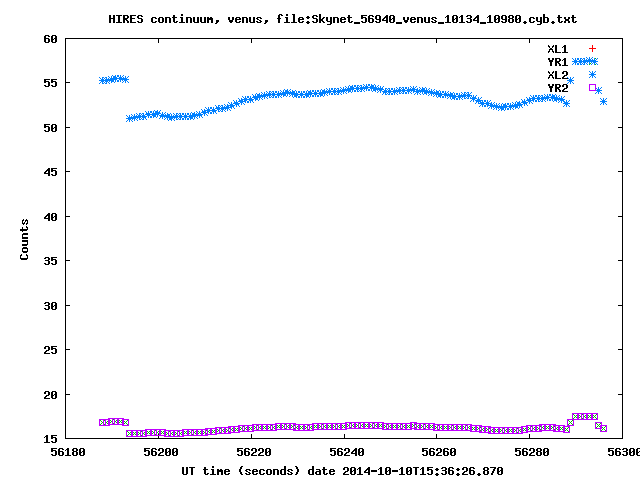Click y-axis tick label 30
Viewport: 640px width, 480px height.
(x=51, y=306)
